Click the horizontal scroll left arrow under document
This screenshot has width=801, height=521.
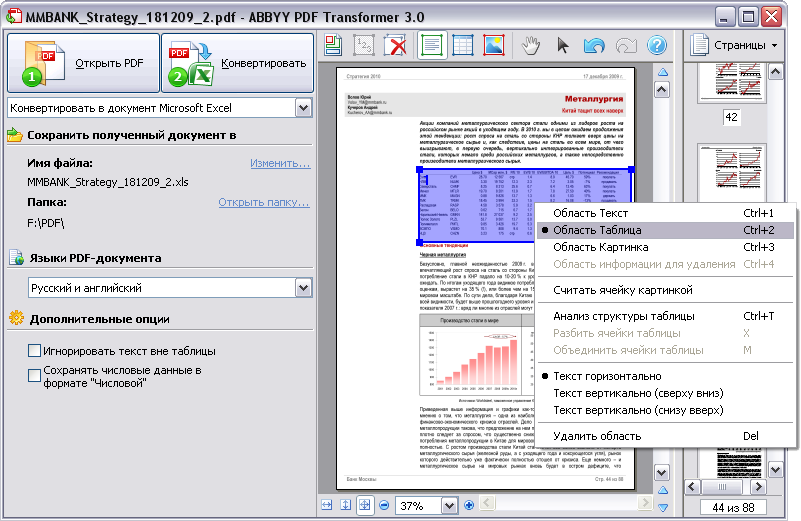487,503
